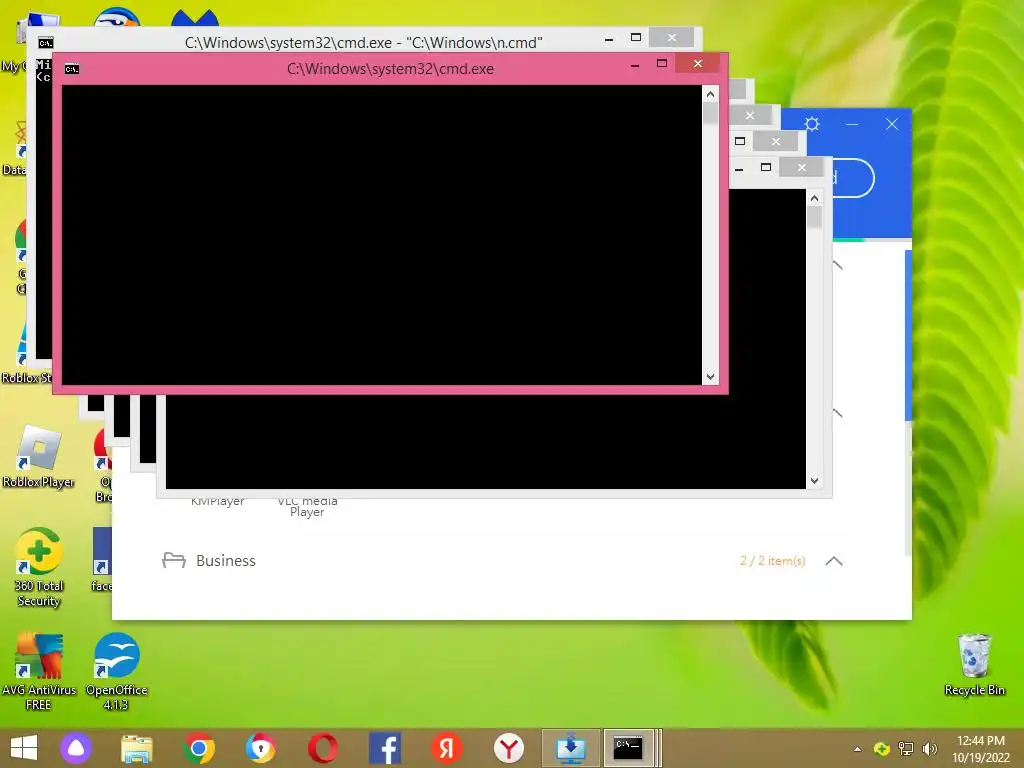1024x768 pixels.
Task: Maximize the rearmost cmd window with visible scrollbar
Action: pyautogui.click(x=766, y=168)
